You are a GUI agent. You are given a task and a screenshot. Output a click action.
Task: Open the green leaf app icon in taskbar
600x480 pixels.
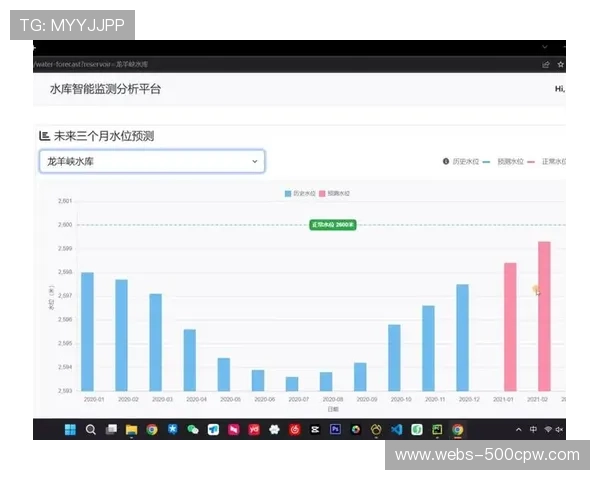(x=417, y=429)
